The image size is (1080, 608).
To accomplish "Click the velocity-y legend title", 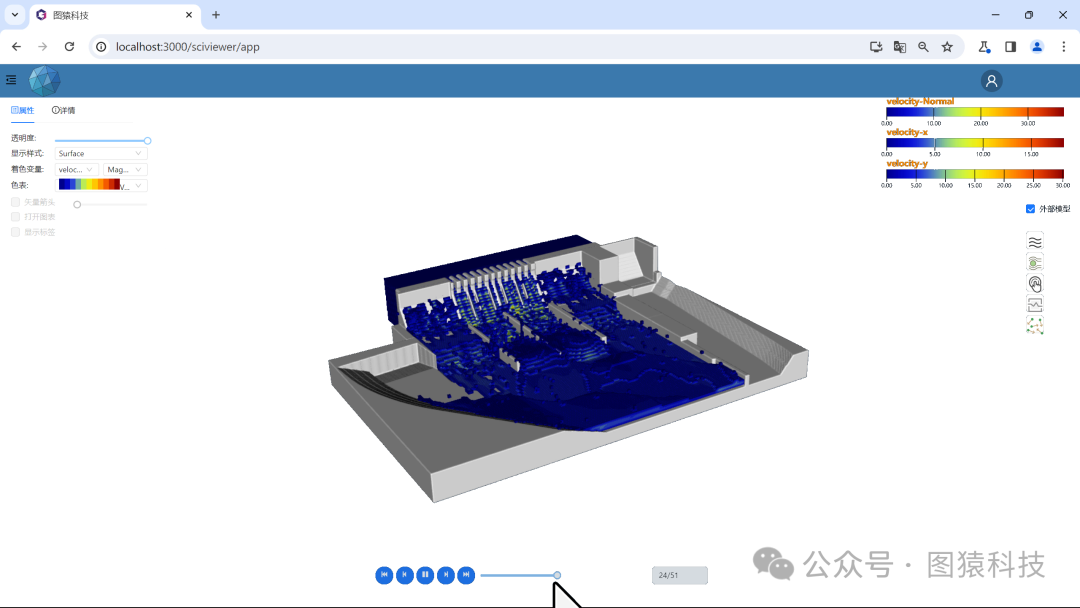I will point(906,163).
